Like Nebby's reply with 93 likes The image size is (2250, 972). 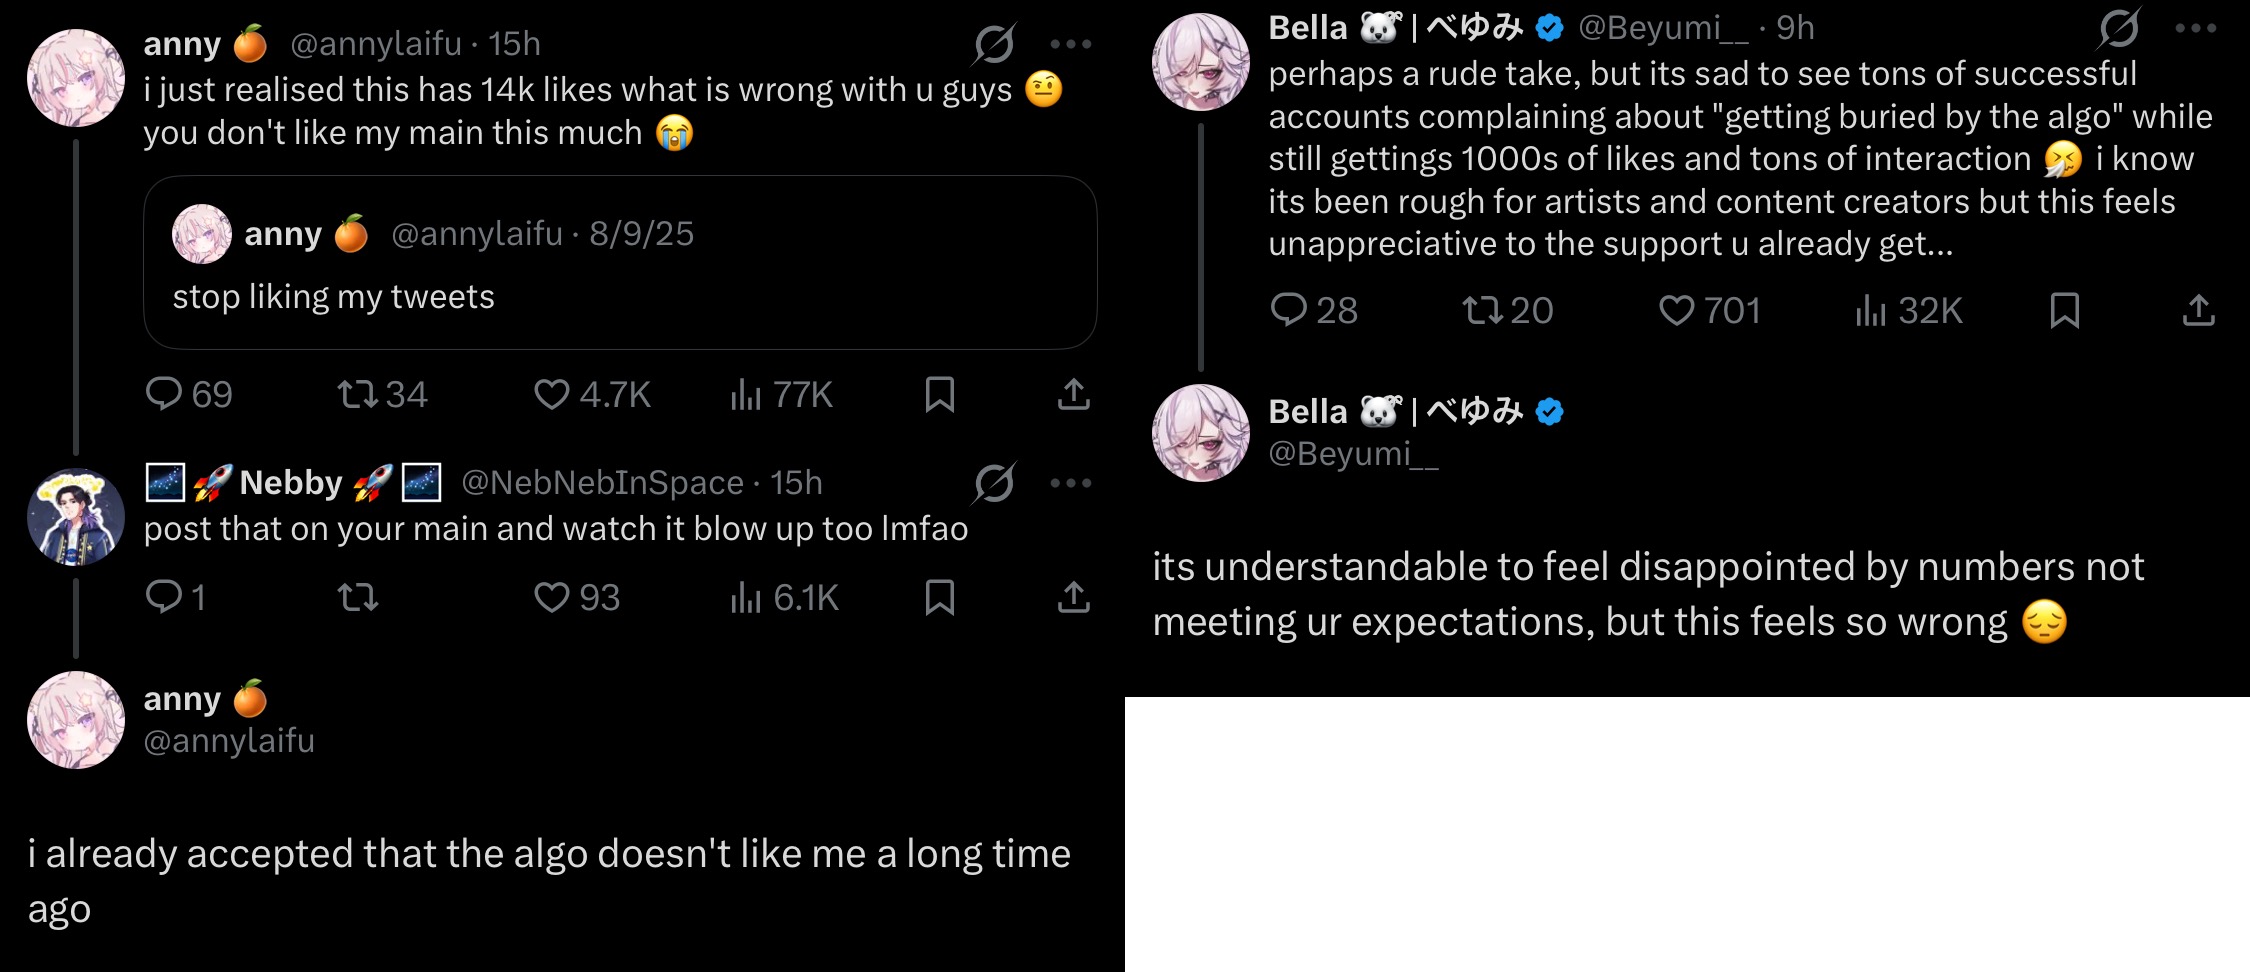tap(551, 598)
